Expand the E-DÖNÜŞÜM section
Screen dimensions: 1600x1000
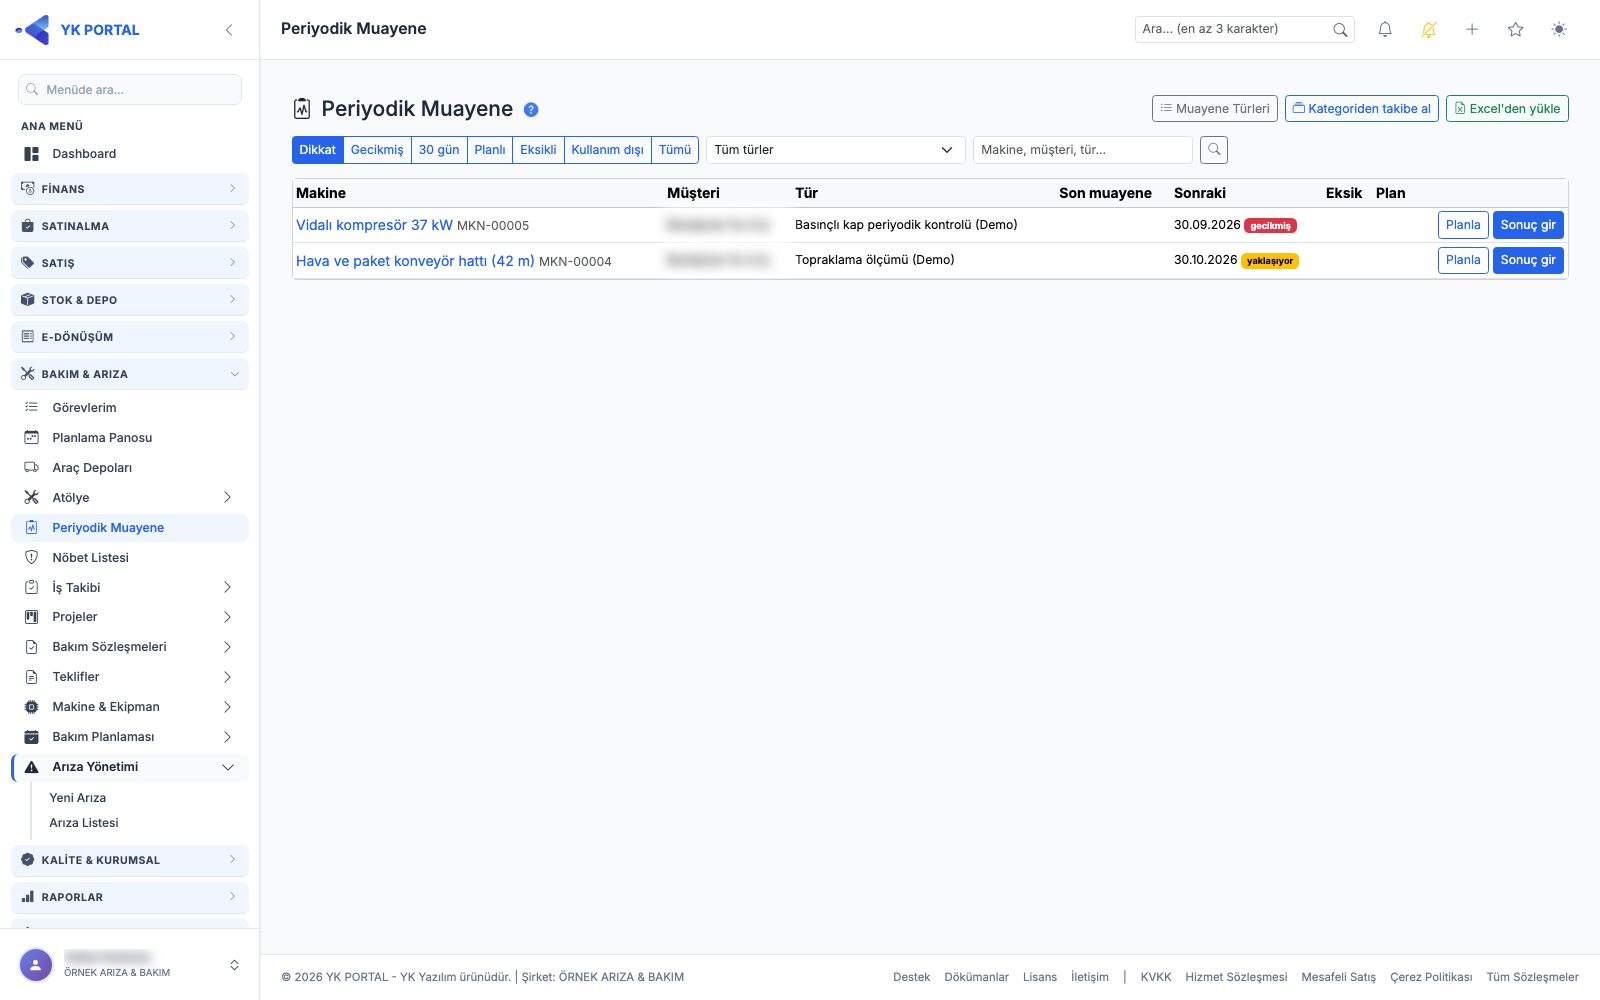130,337
